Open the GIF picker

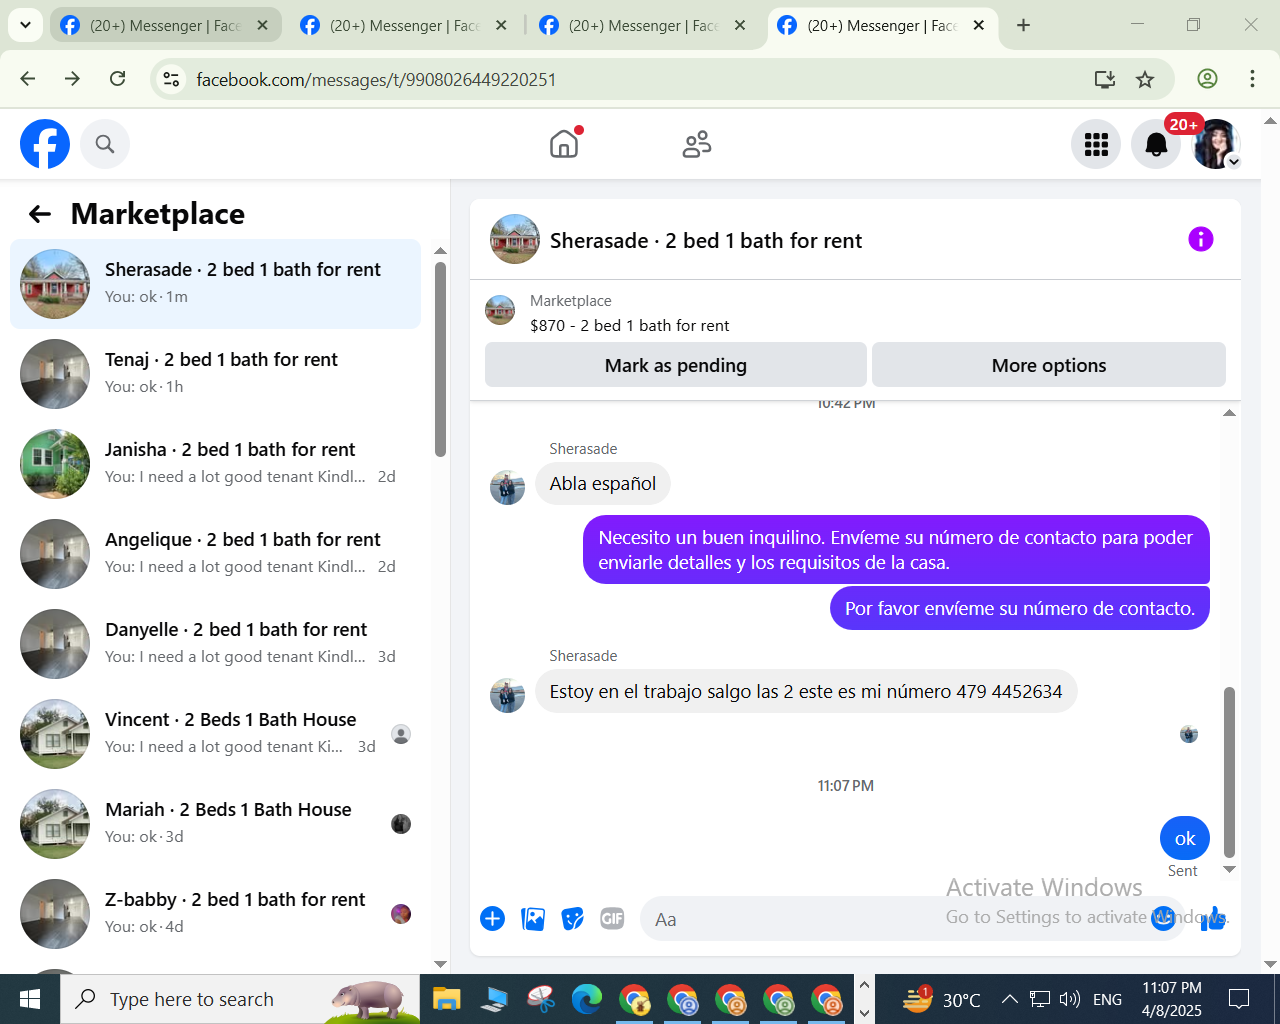click(x=612, y=918)
